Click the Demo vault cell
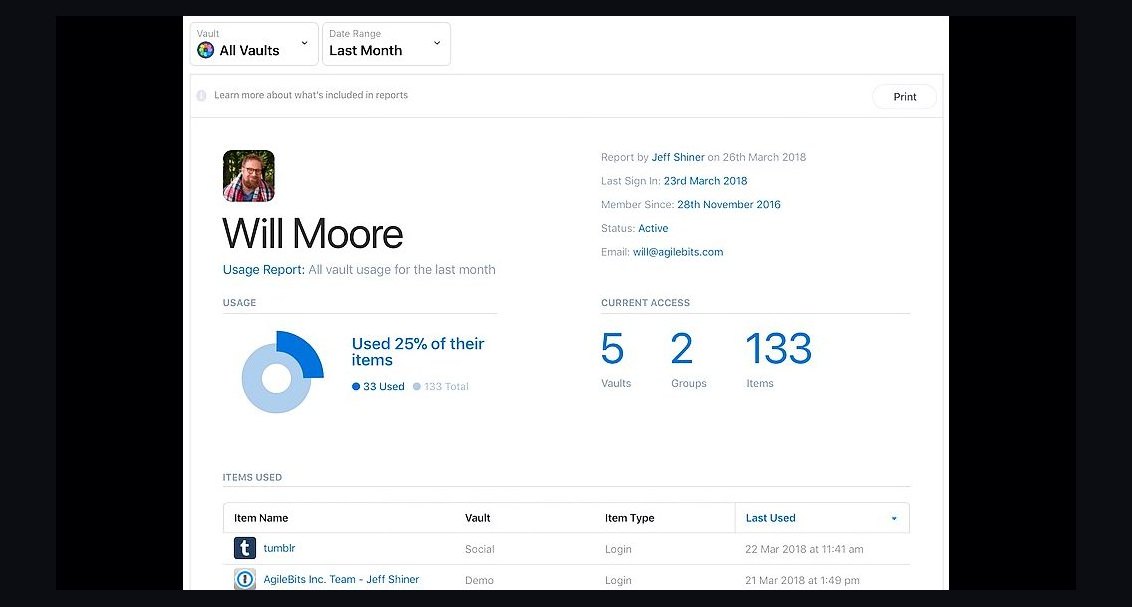1132x607 pixels. (x=479, y=580)
